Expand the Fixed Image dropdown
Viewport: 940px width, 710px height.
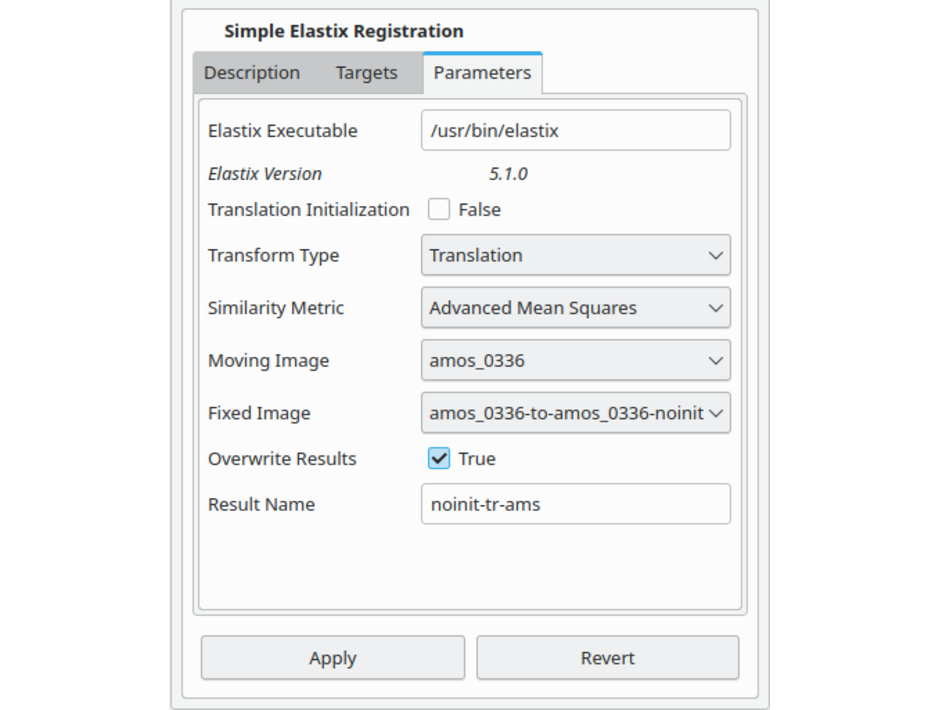coord(575,413)
